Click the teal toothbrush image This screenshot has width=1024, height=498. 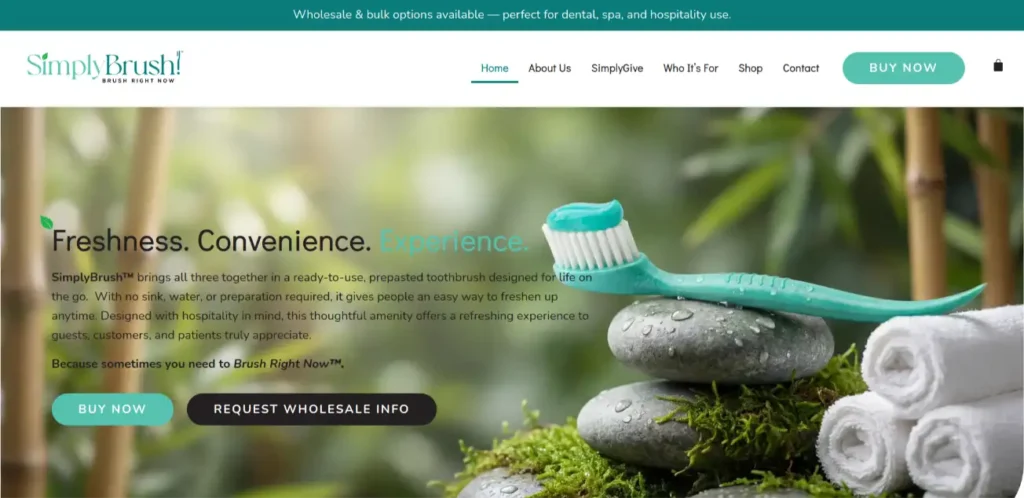pos(761,262)
